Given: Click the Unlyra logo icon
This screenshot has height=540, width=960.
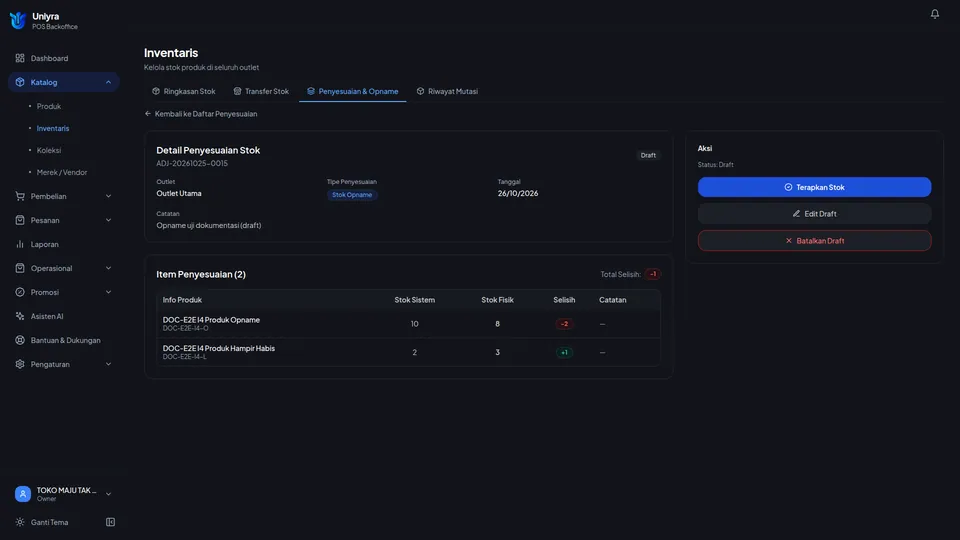Looking at the screenshot, I should point(18,20).
